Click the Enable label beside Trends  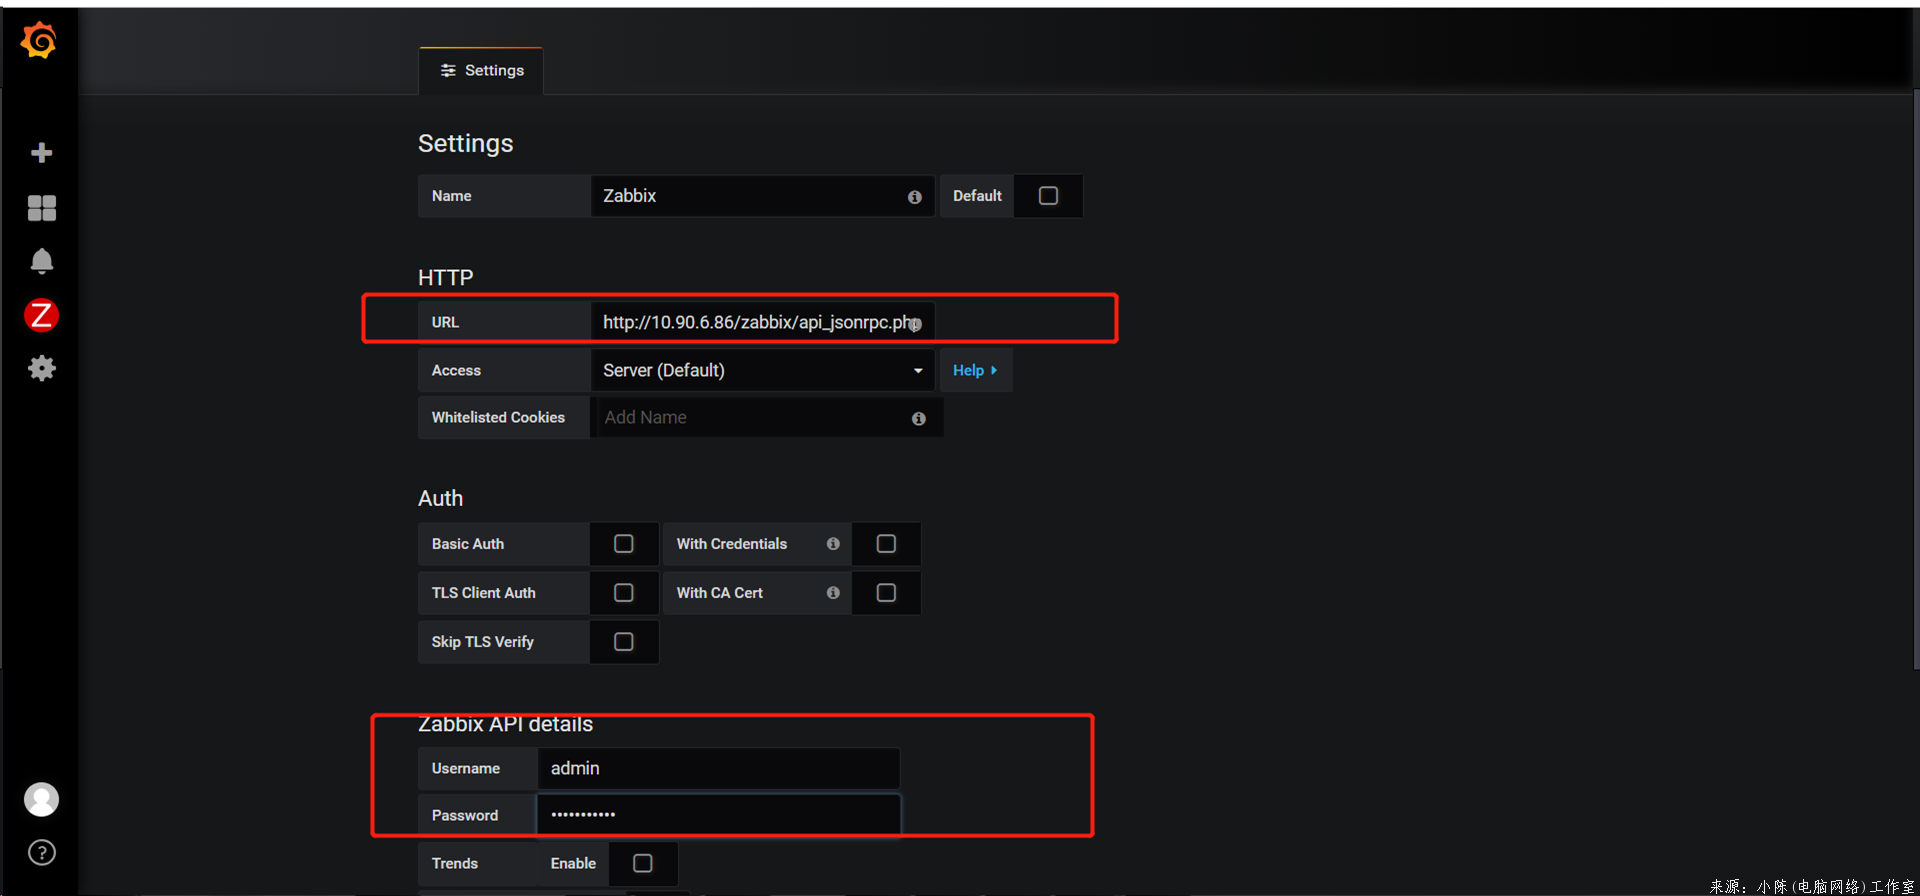tap(573, 863)
